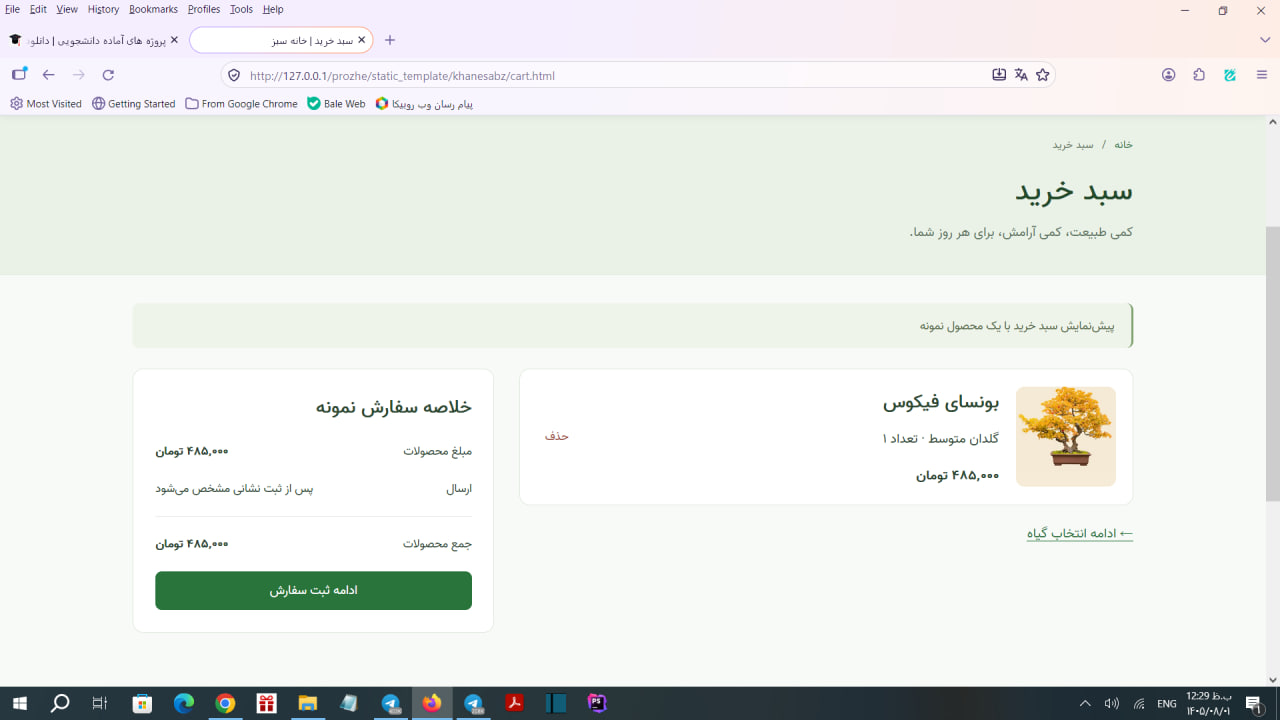The image size is (1280, 720).
Task: Click the 'گلدان متوسط · تعداد ۱' text
Action: 941,439
